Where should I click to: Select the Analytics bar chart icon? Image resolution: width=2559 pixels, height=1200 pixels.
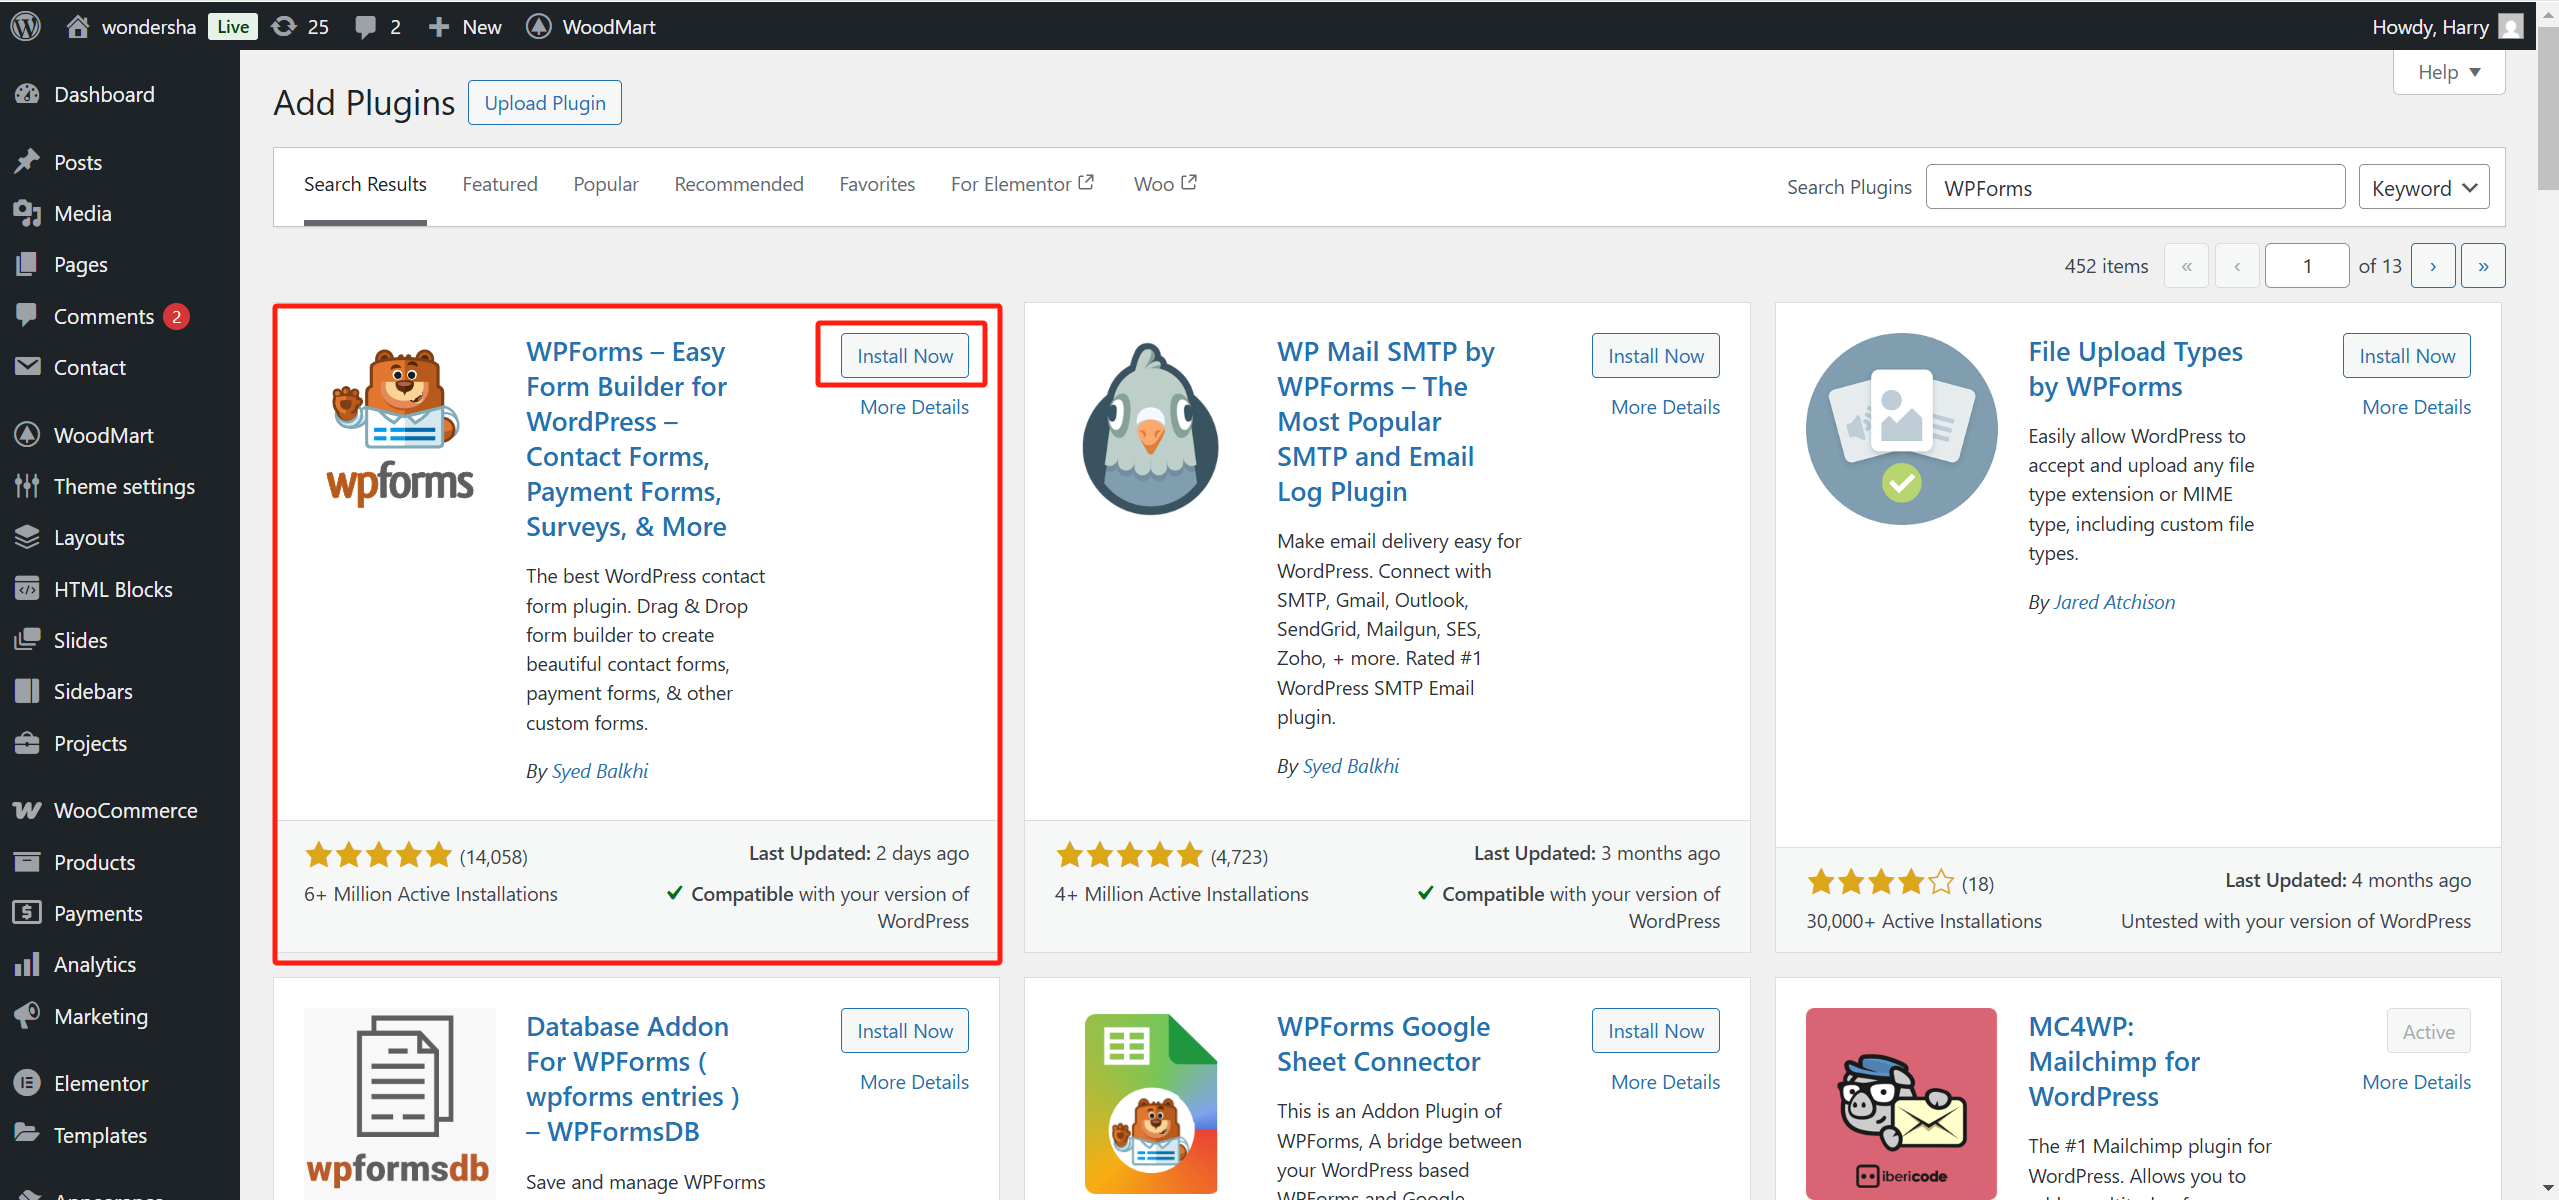(27, 964)
